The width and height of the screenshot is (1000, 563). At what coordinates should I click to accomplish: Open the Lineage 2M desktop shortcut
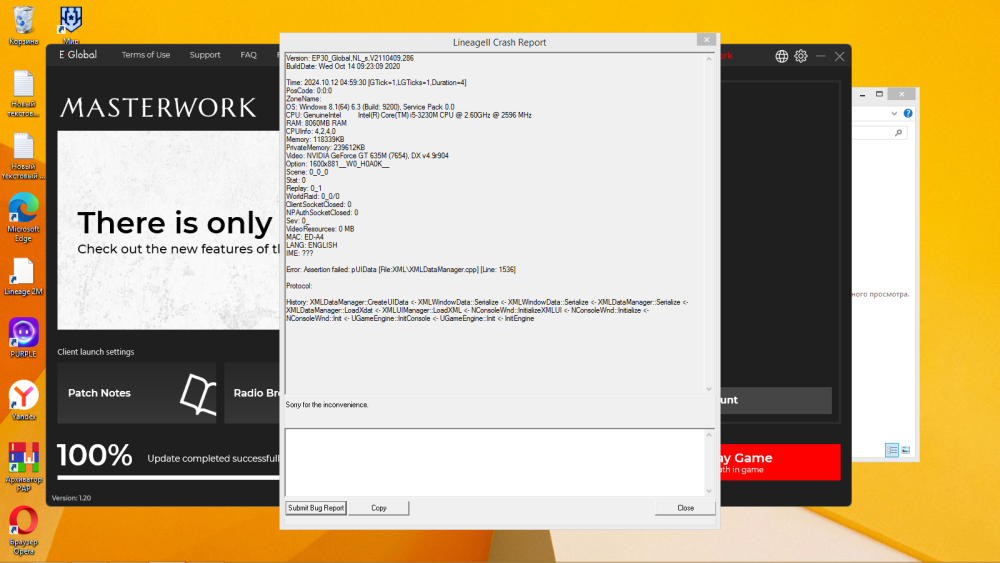coord(24,272)
